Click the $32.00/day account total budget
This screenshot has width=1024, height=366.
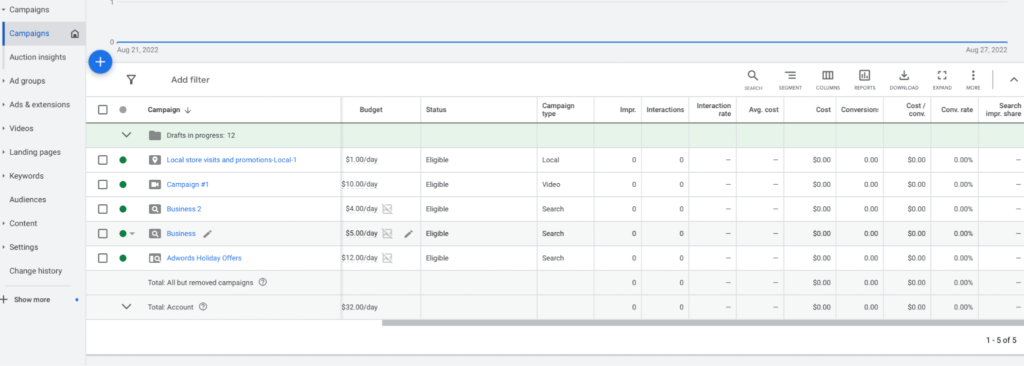click(x=360, y=307)
